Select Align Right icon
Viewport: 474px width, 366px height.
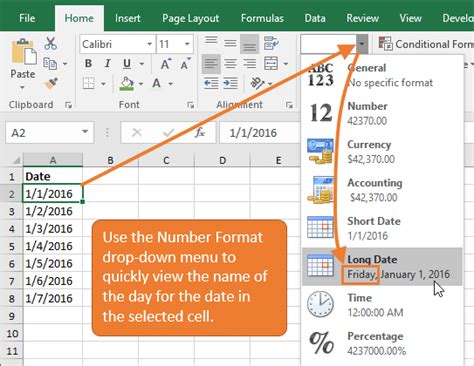click(x=249, y=63)
